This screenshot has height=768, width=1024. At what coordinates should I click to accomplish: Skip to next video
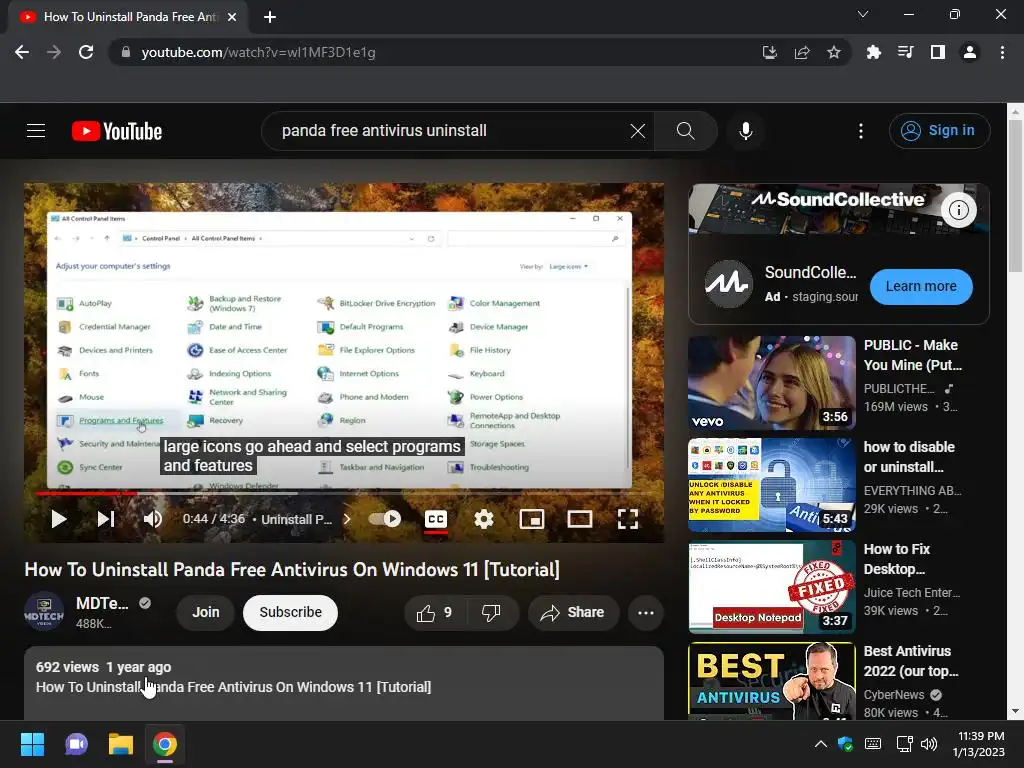(x=106, y=519)
